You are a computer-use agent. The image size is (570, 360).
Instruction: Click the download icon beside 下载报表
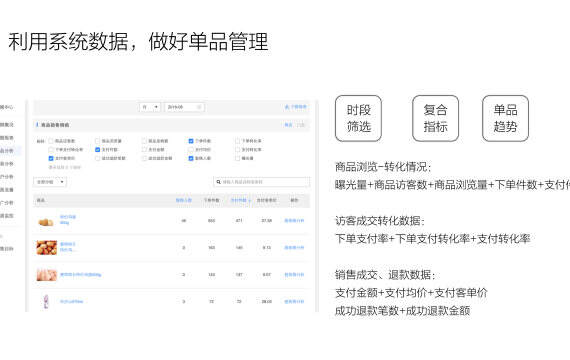coord(287,107)
